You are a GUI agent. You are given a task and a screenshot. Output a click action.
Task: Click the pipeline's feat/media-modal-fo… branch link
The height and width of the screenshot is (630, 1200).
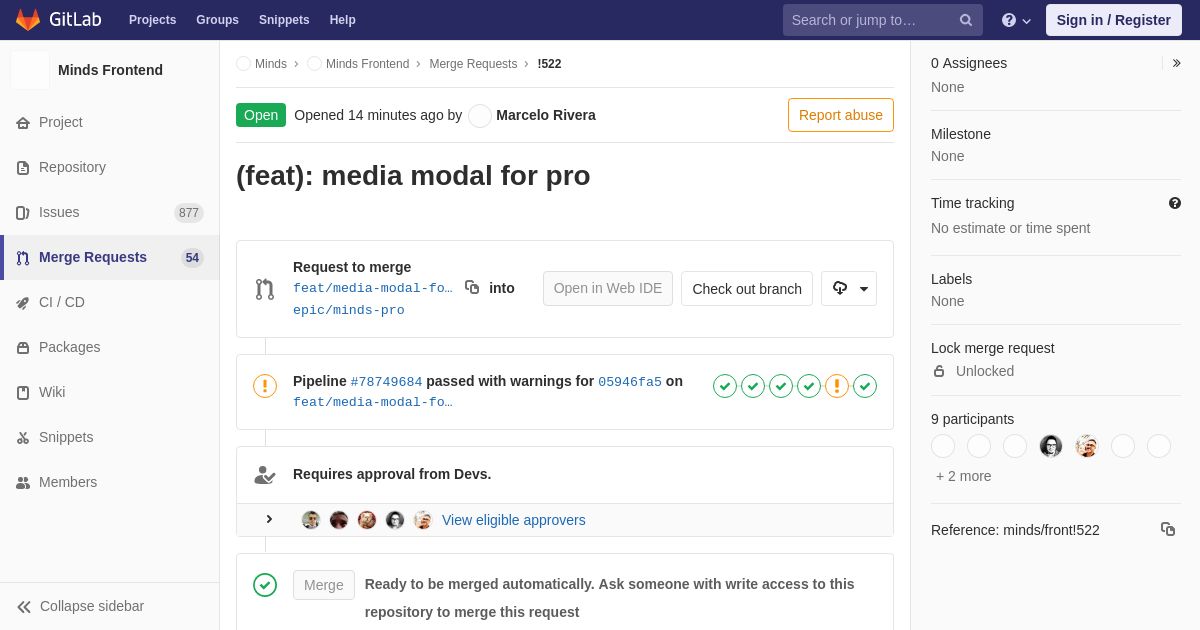click(373, 402)
